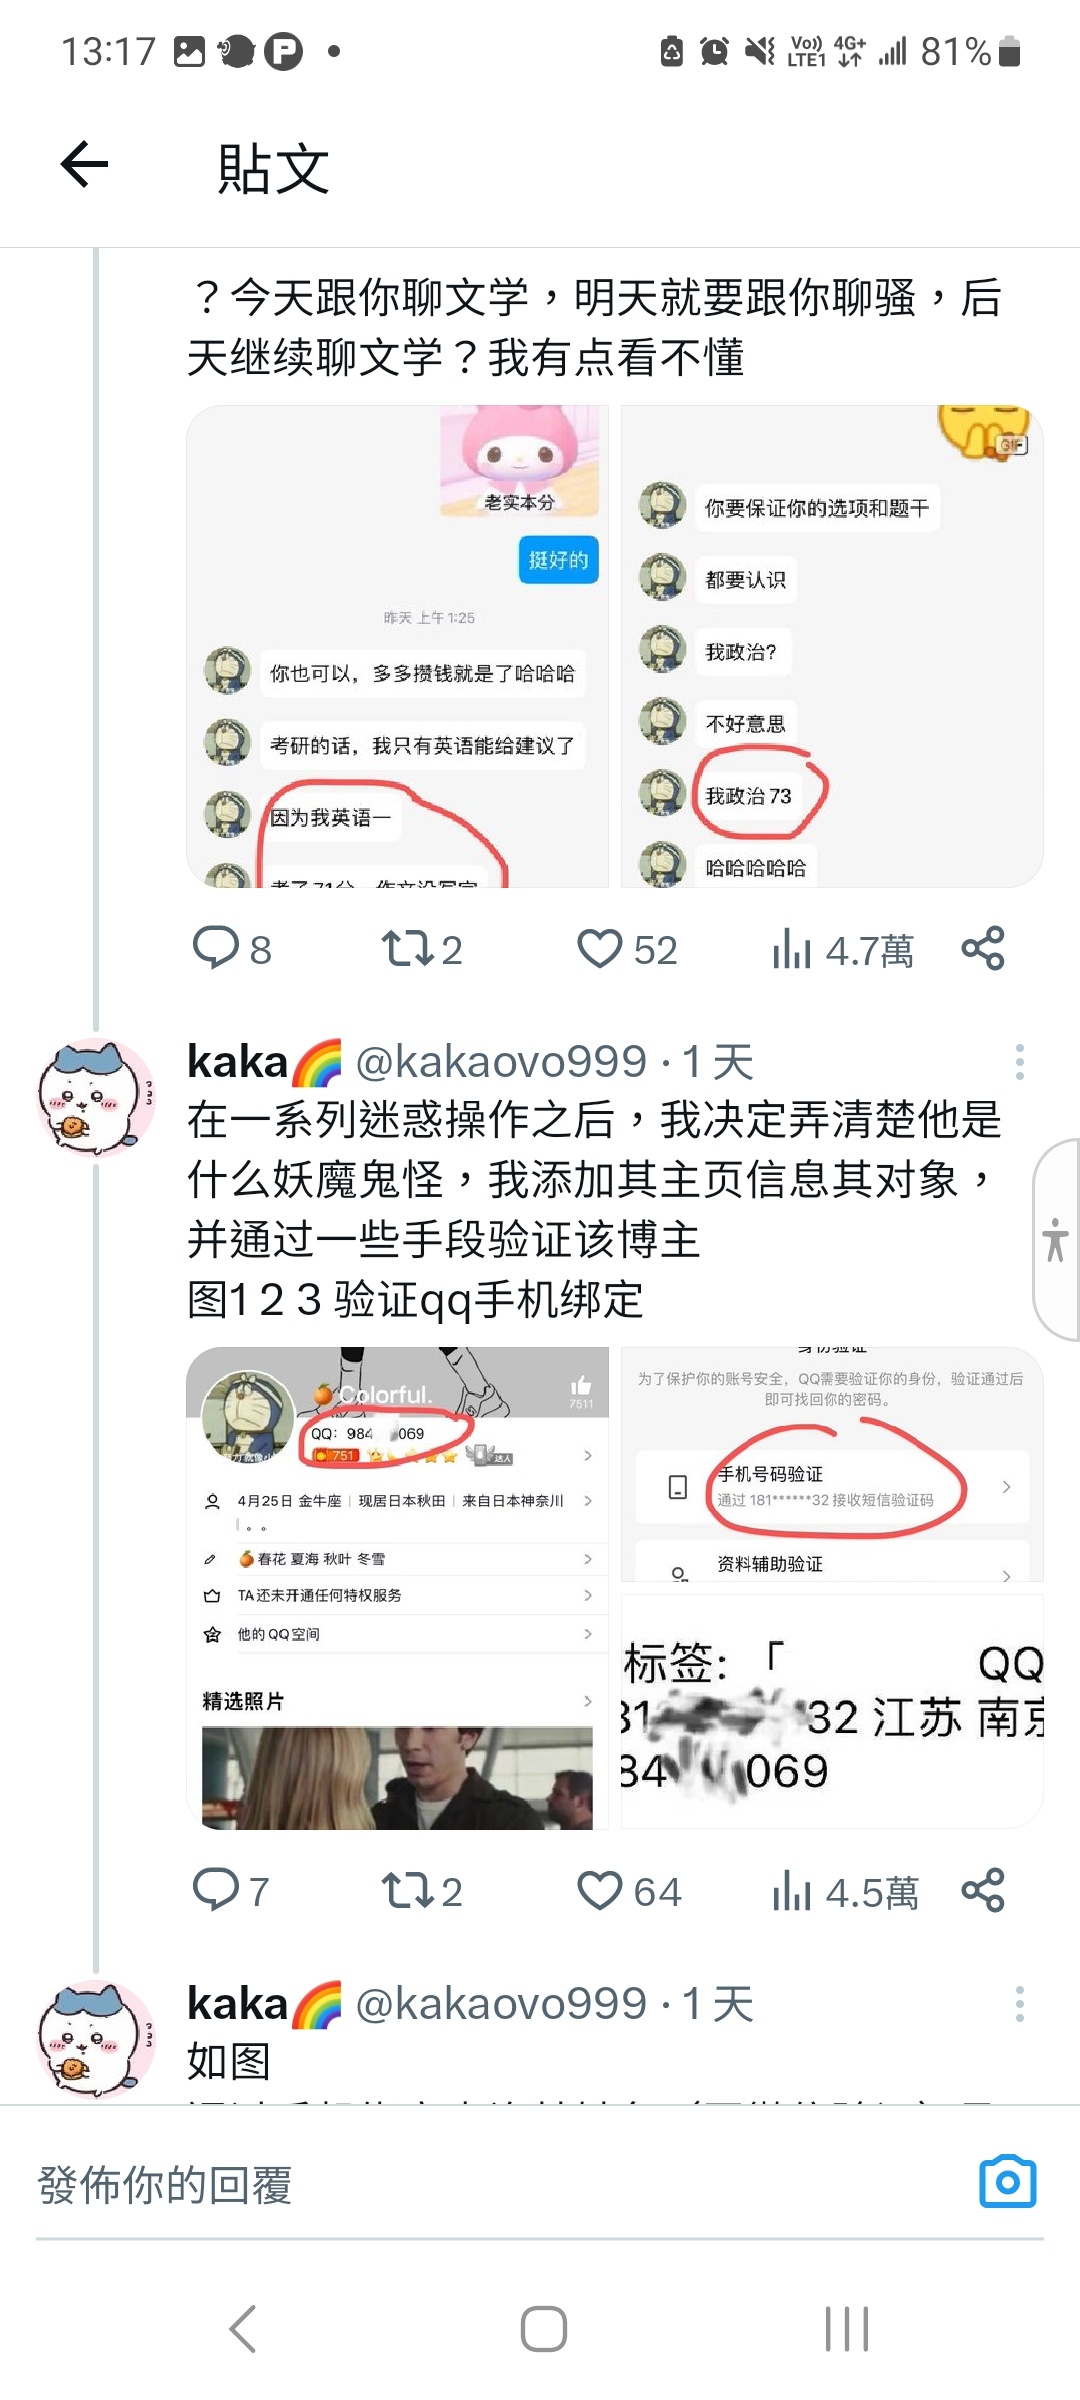Tap the back arrow in header
The image size is (1080, 2400).
85,165
